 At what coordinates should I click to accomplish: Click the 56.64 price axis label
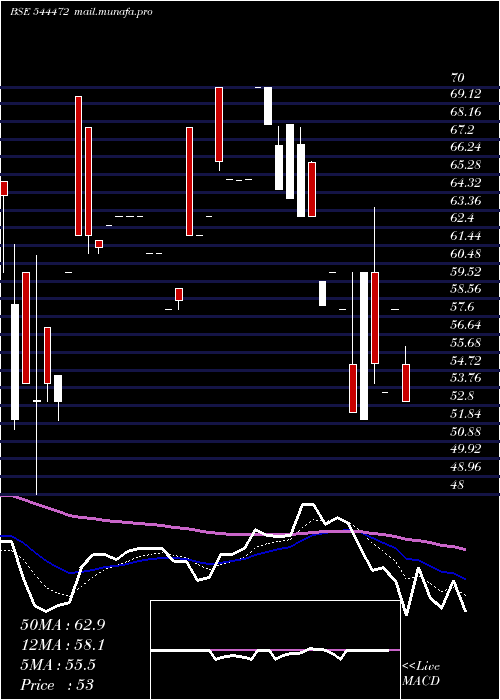pos(466,325)
